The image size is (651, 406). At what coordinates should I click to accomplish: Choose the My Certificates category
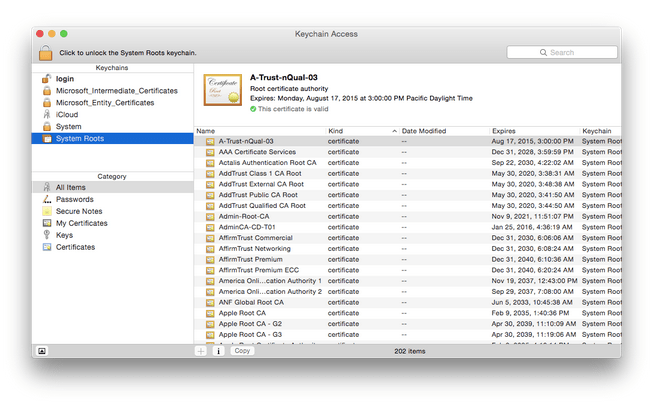pos(113,223)
